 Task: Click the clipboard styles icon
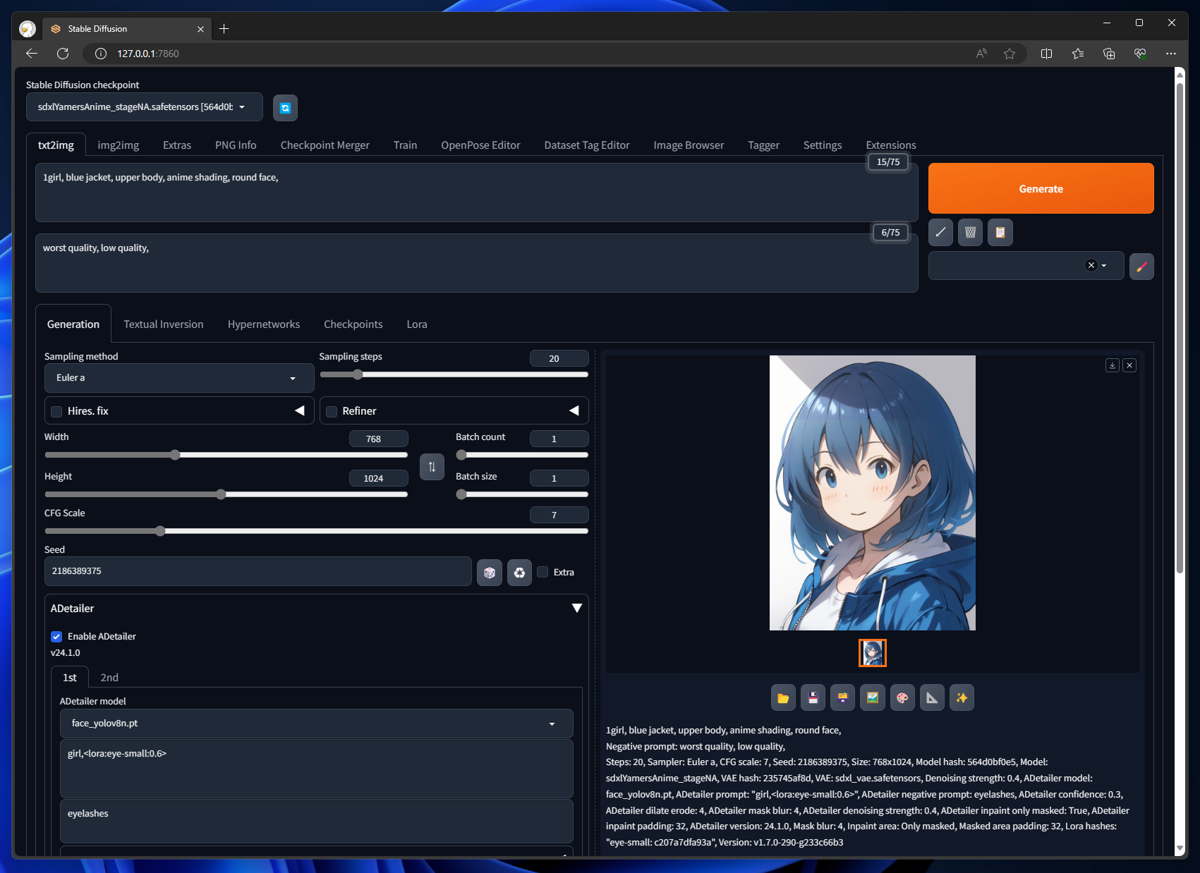pos(1000,232)
